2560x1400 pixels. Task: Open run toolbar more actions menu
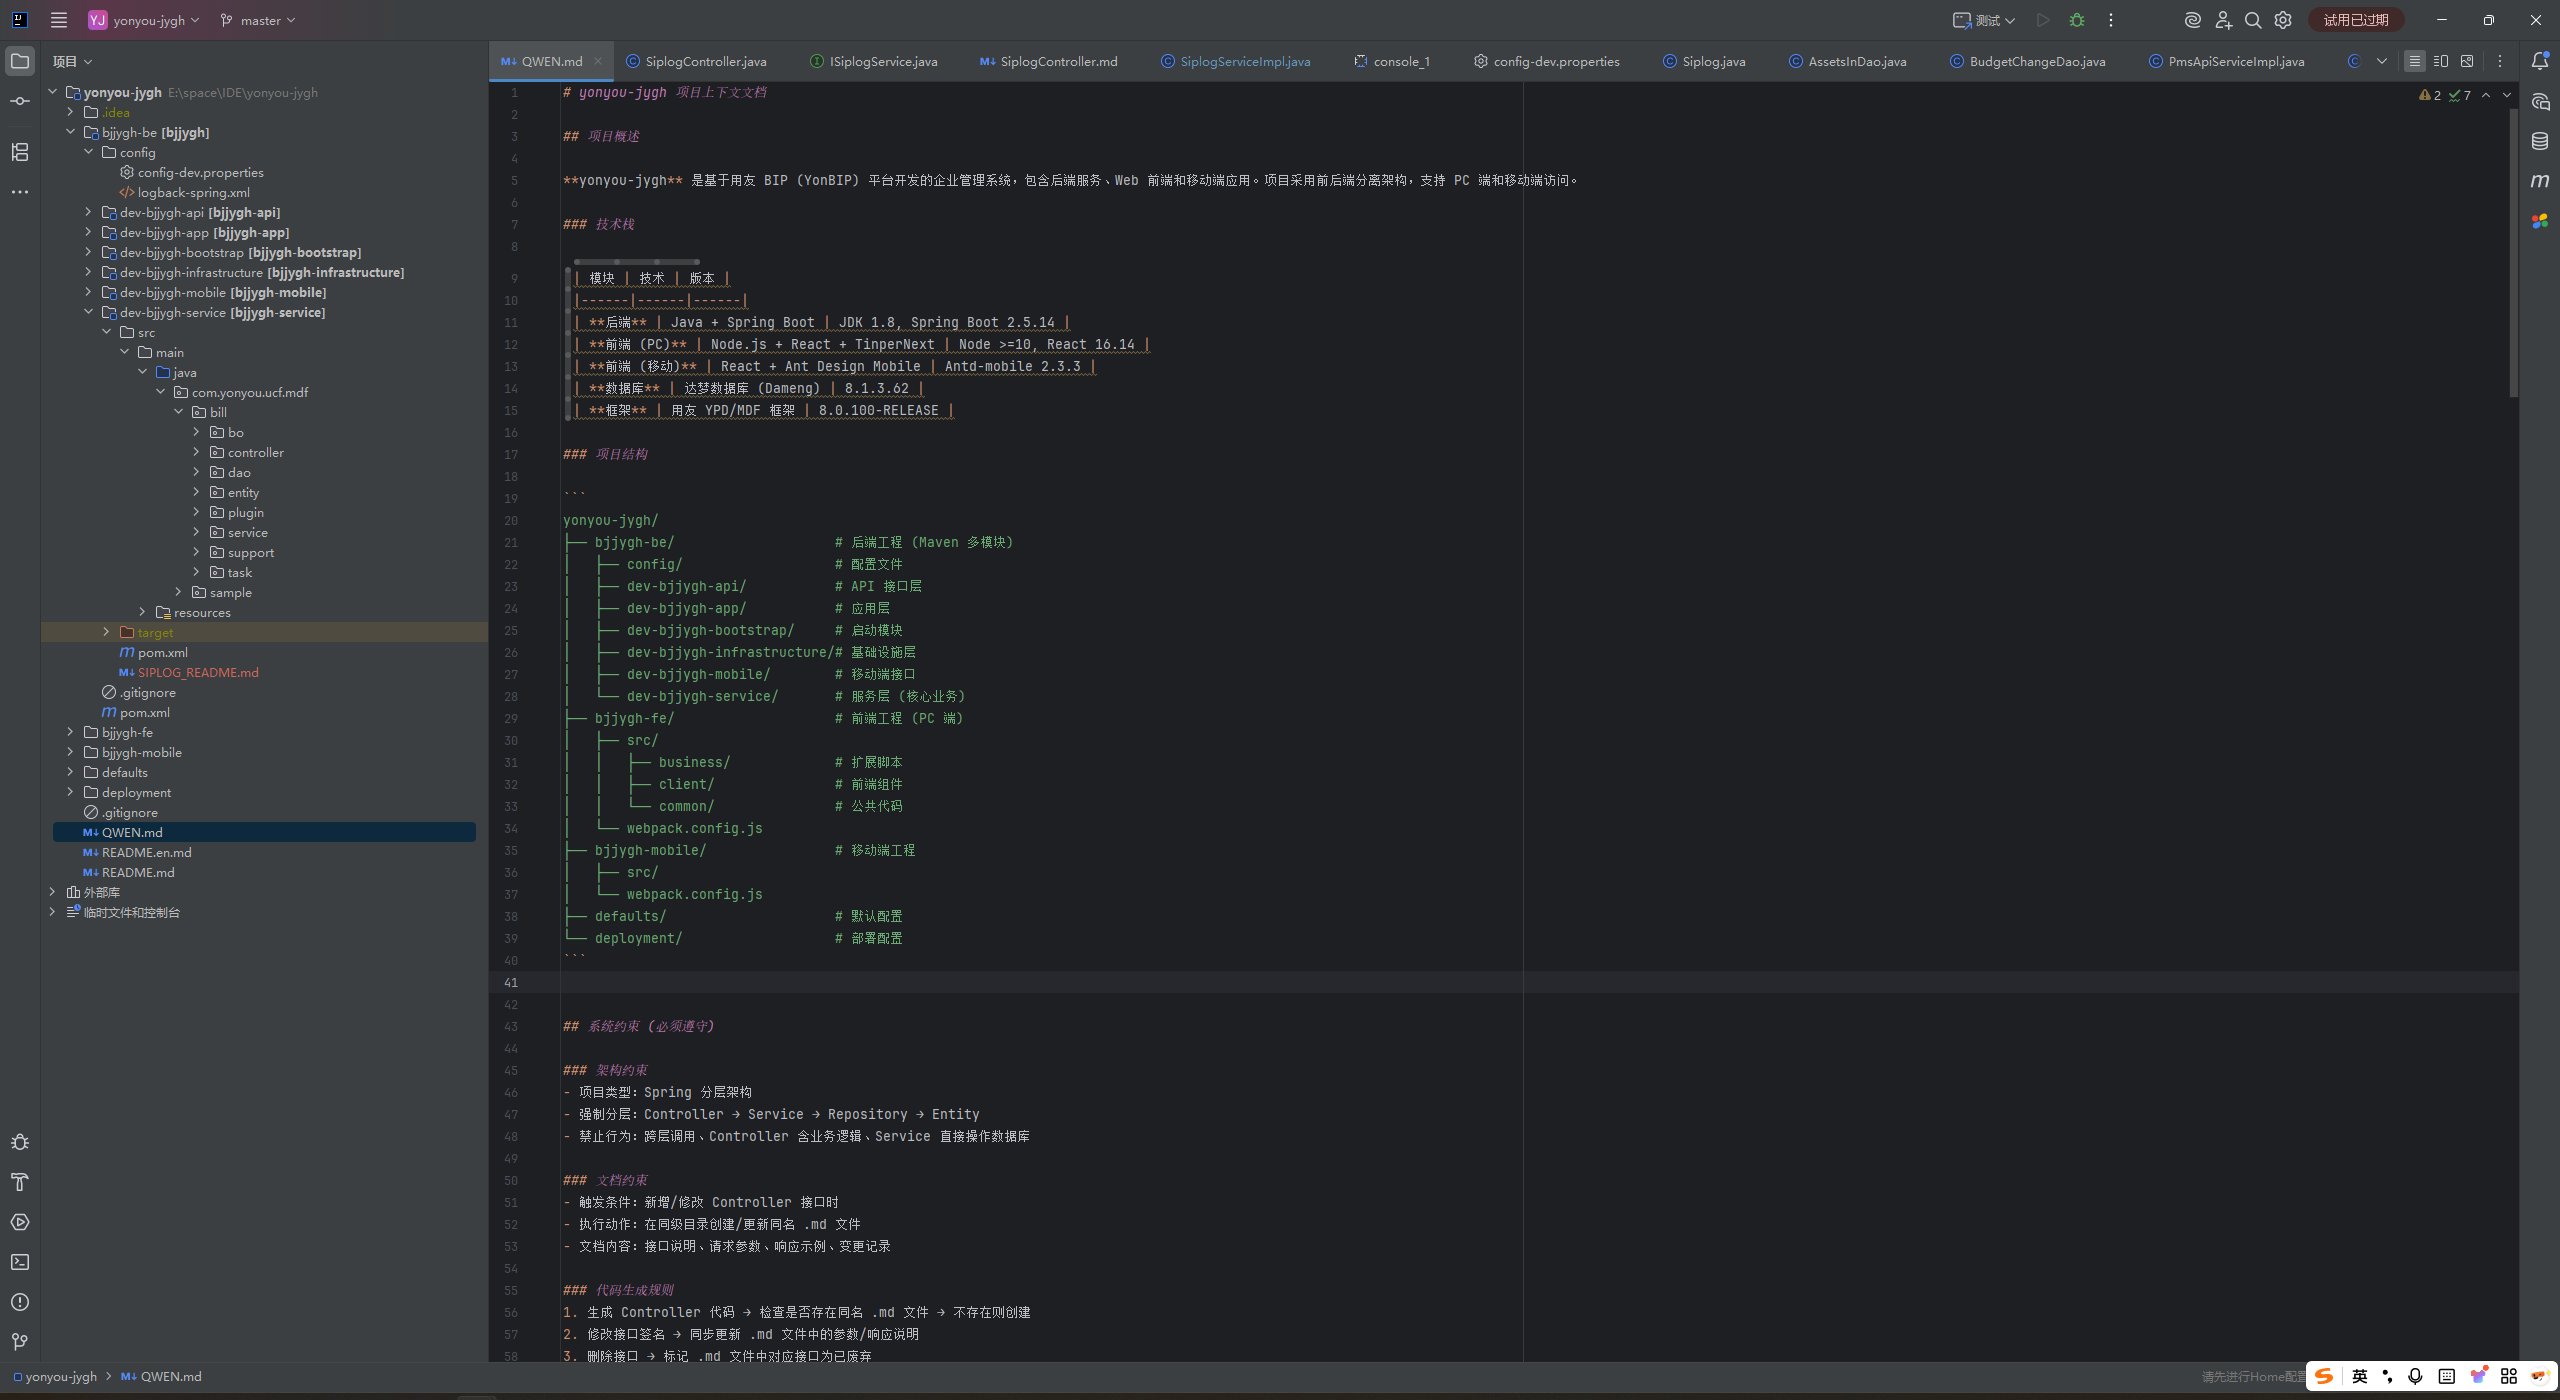point(2111,20)
